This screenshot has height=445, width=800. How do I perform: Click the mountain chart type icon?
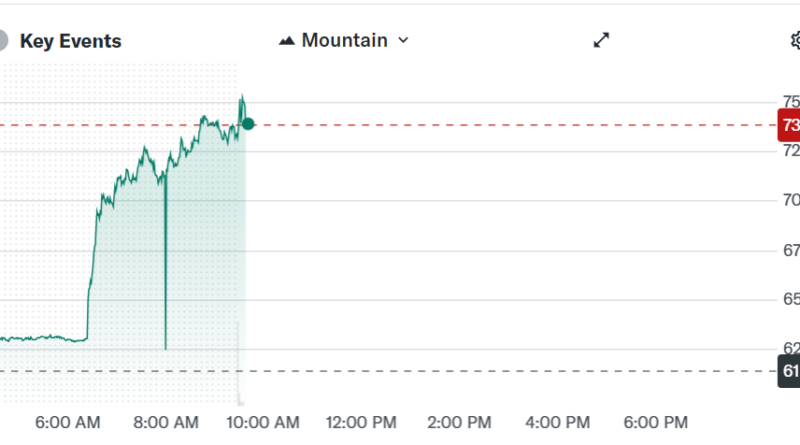(287, 41)
